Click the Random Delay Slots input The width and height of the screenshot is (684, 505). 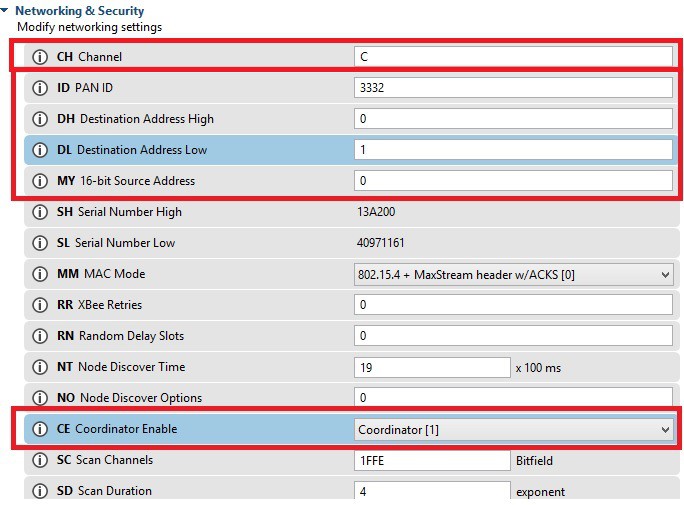[513, 336]
